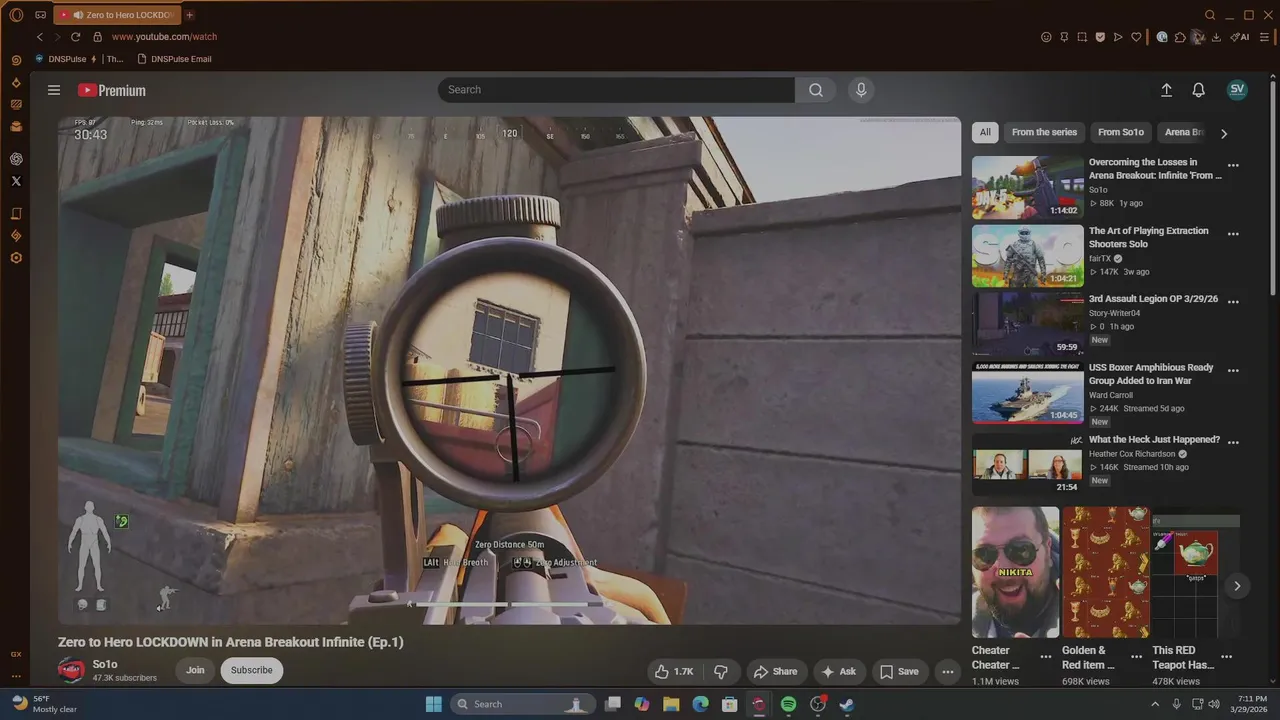Viewport: 1280px width, 720px height.
Task: Open options for What the Heck video
Action: tap(1233, 442)
